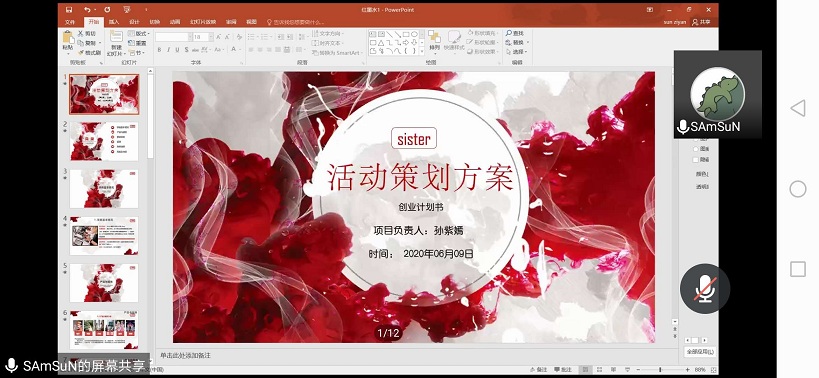Screen dimensions: 819x378
Task: Save the presentation from quick access toolbar
Action: (69, 9)
